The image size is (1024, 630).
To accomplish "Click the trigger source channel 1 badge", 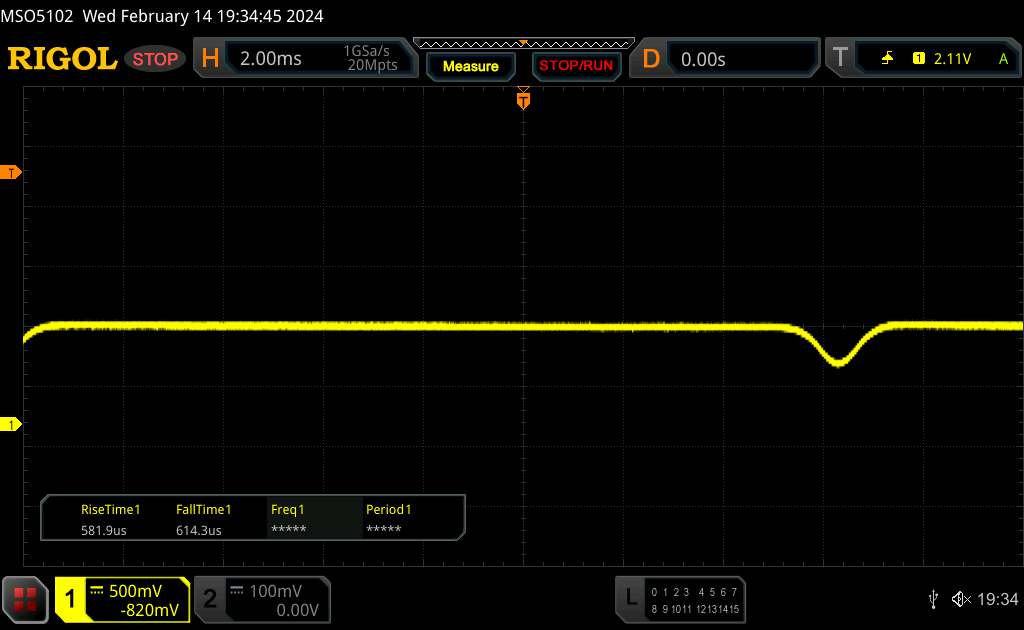I will pos(918,59).
